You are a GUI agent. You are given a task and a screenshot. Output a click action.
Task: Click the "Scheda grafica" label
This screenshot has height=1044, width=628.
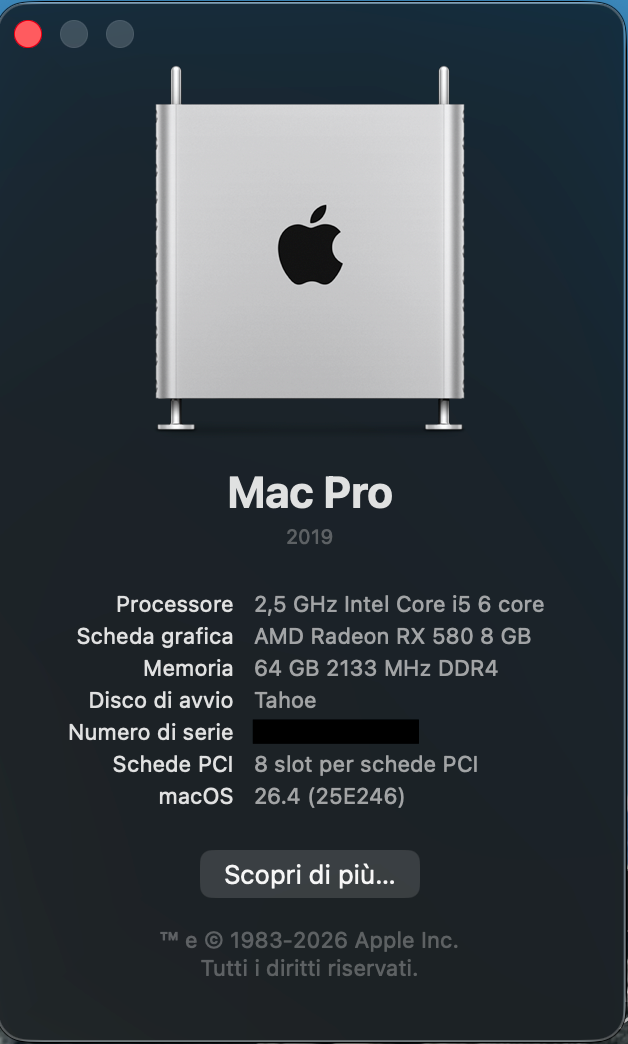click(155, 636)
